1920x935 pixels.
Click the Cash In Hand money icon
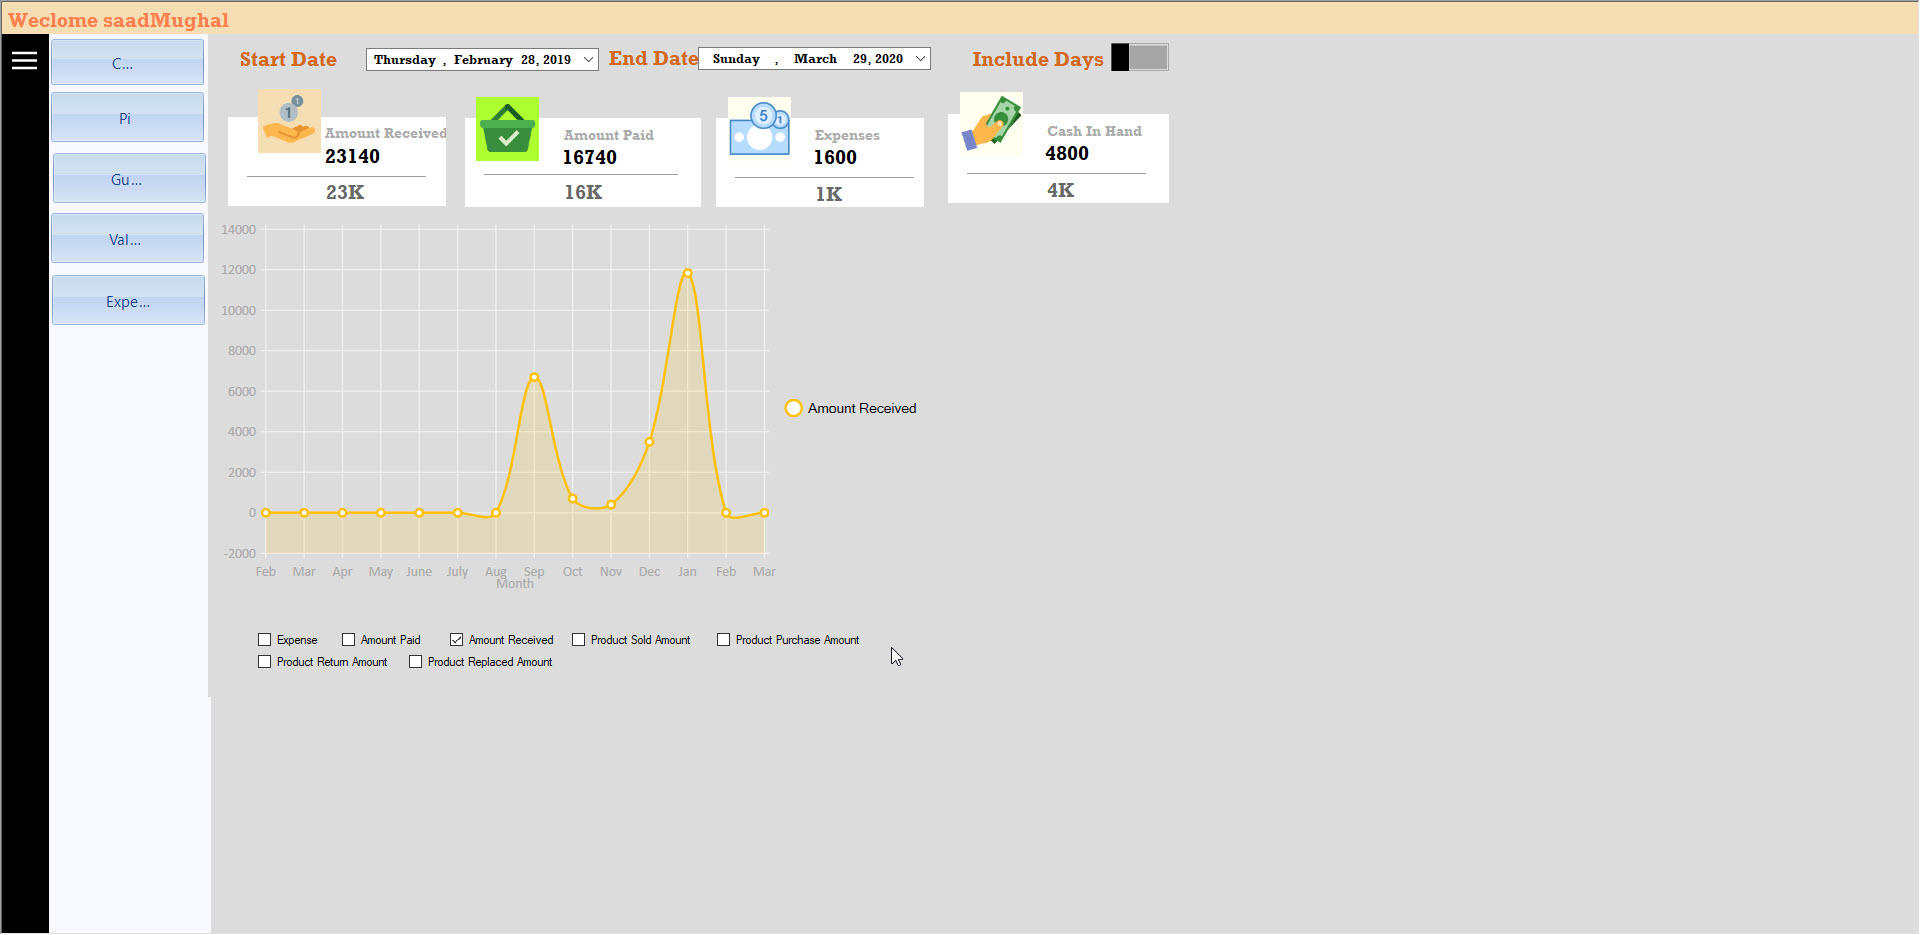point(991,123)
